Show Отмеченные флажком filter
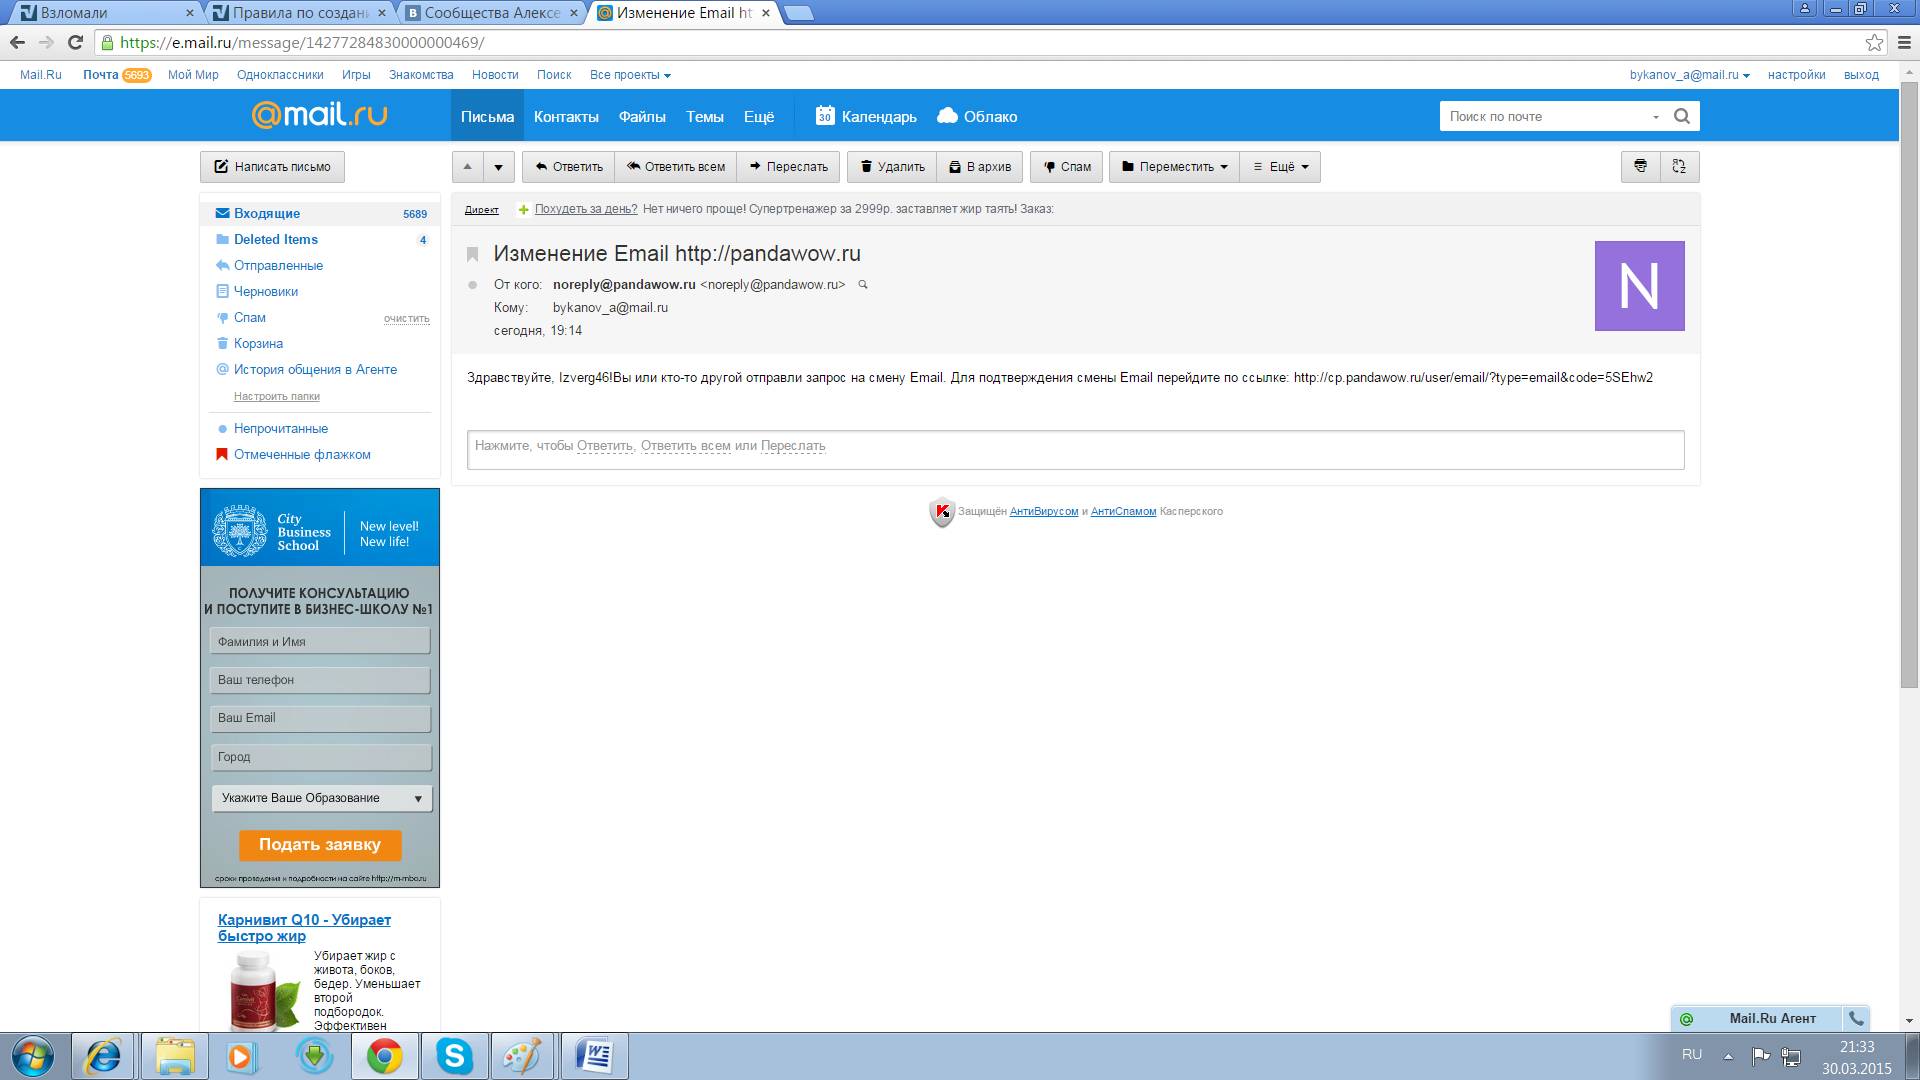Screen dimensions: 1920x1080 (301, 454)
